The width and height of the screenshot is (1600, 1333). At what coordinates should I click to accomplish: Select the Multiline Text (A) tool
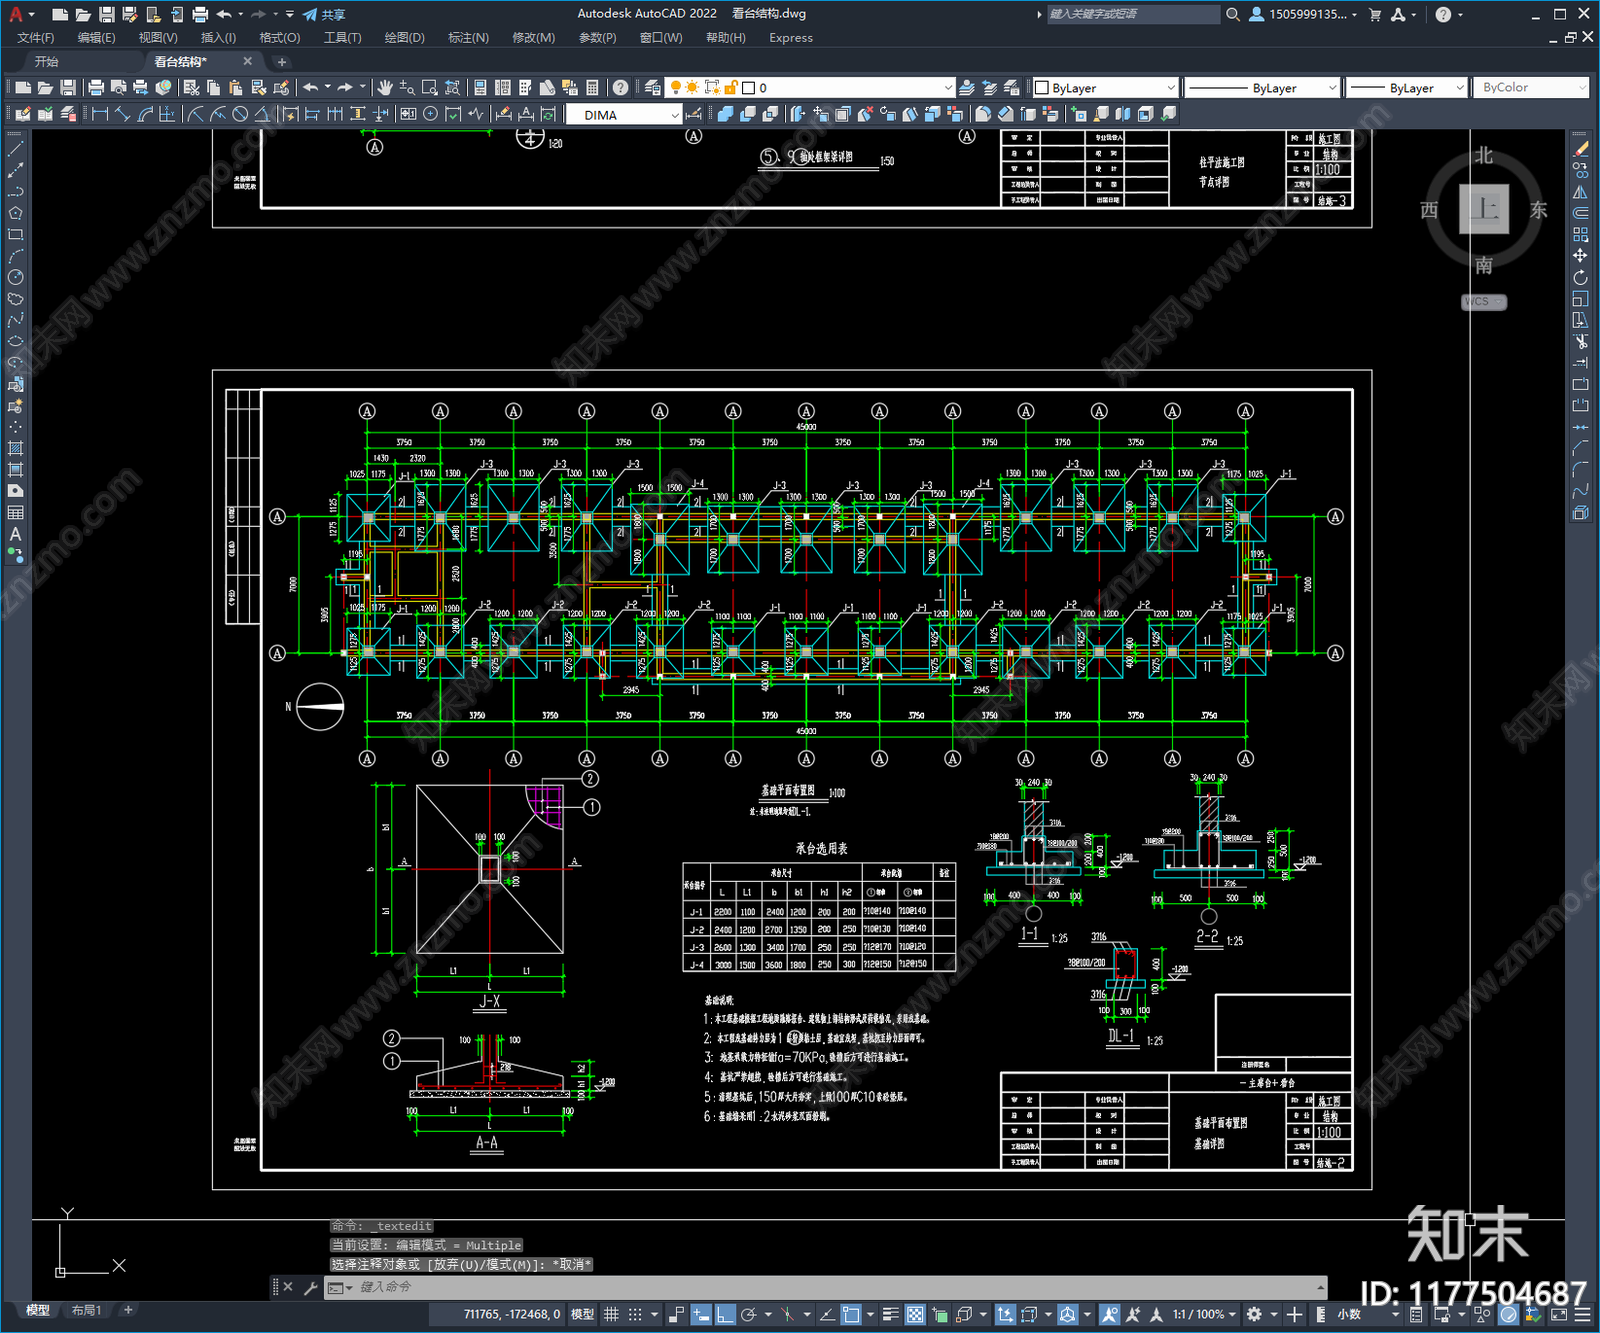point(15,534)
